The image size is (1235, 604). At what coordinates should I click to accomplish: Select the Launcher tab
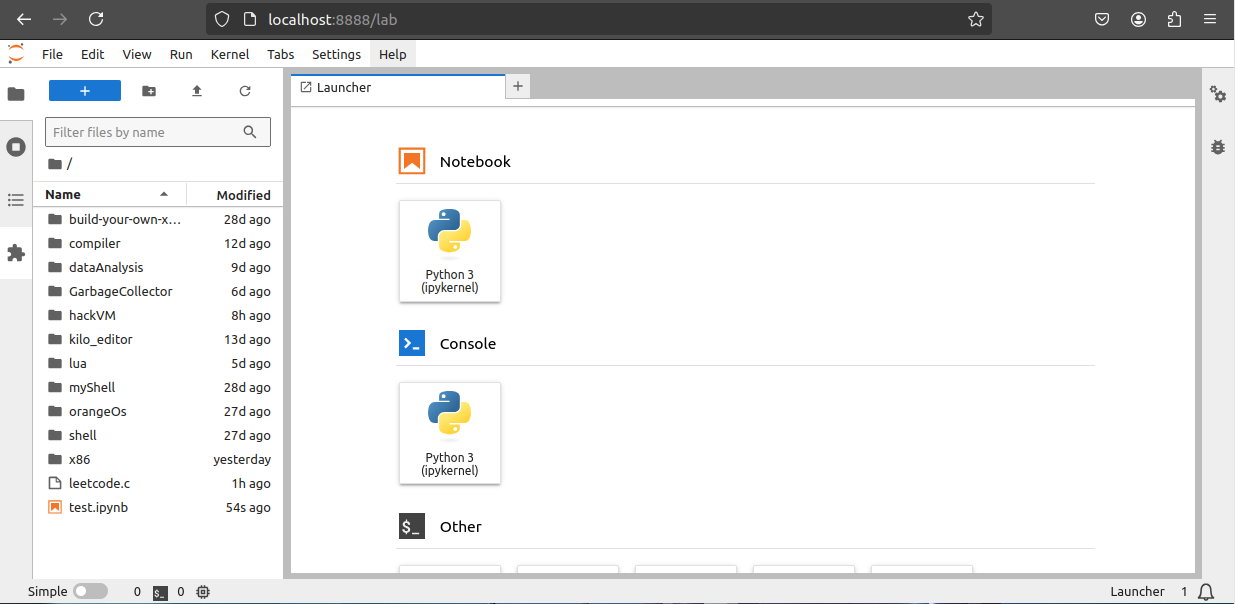point(398,87)
